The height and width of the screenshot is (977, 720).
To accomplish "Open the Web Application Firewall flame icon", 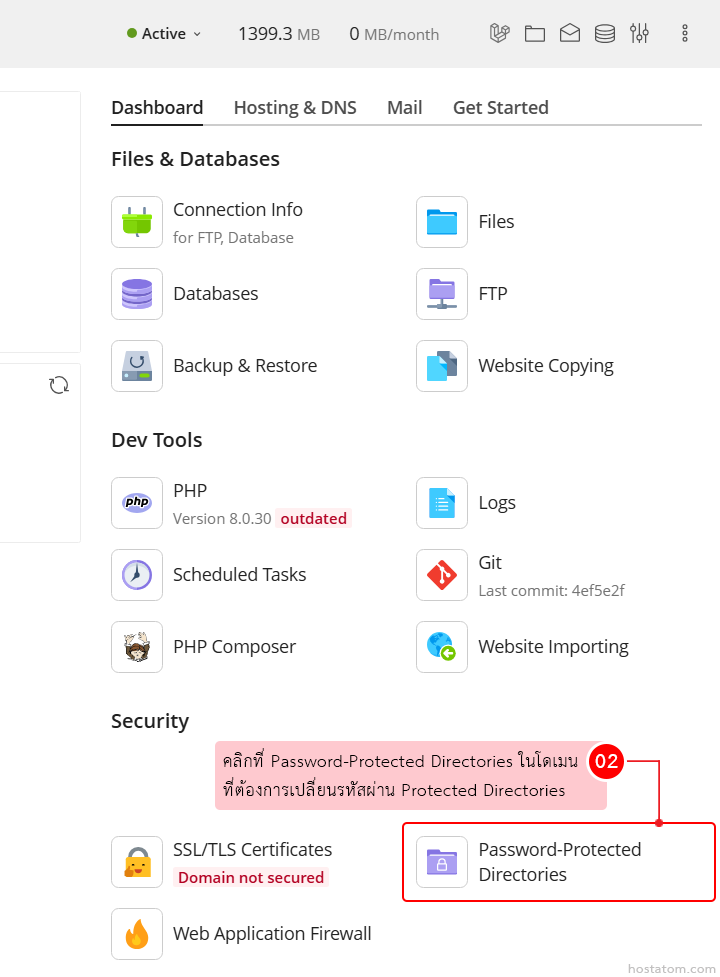I will (x=137, y=934).
